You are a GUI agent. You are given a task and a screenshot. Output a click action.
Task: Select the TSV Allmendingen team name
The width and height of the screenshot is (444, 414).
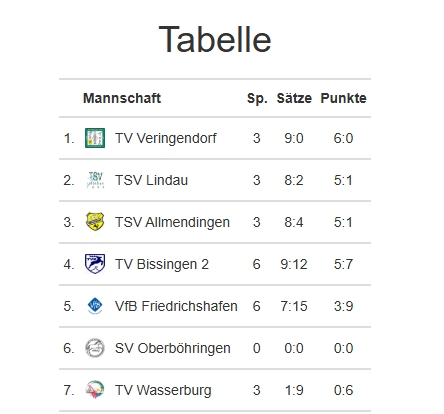tap(172, 222)
